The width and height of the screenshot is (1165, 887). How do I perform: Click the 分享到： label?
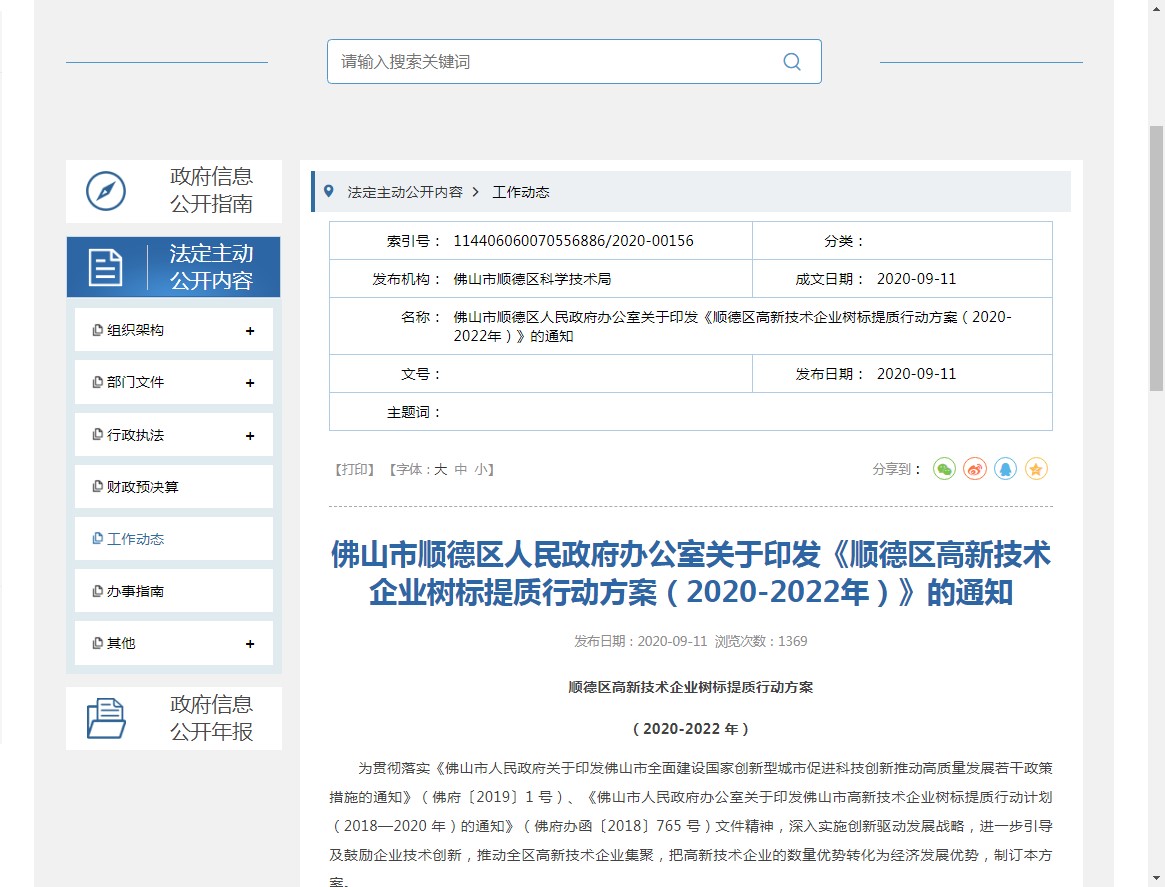pyautogui.click(x=898, y=470)
